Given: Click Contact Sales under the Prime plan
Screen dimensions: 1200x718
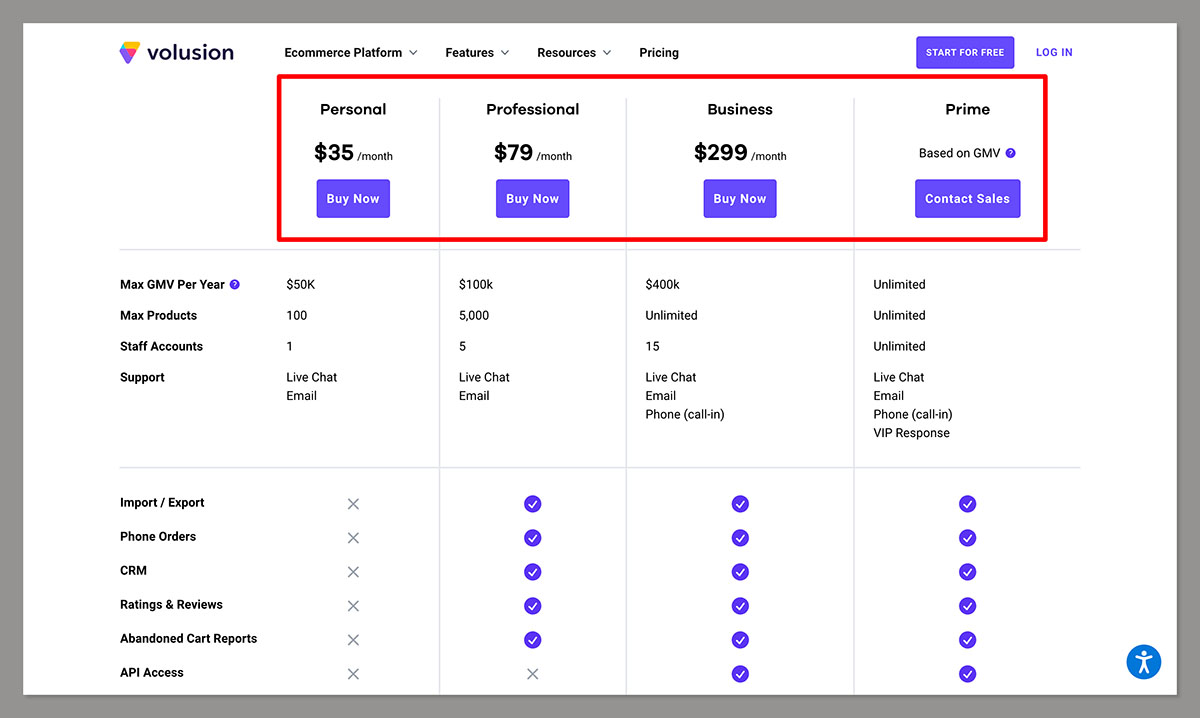Looking at the screenshot, I should [x=967, y=198].
